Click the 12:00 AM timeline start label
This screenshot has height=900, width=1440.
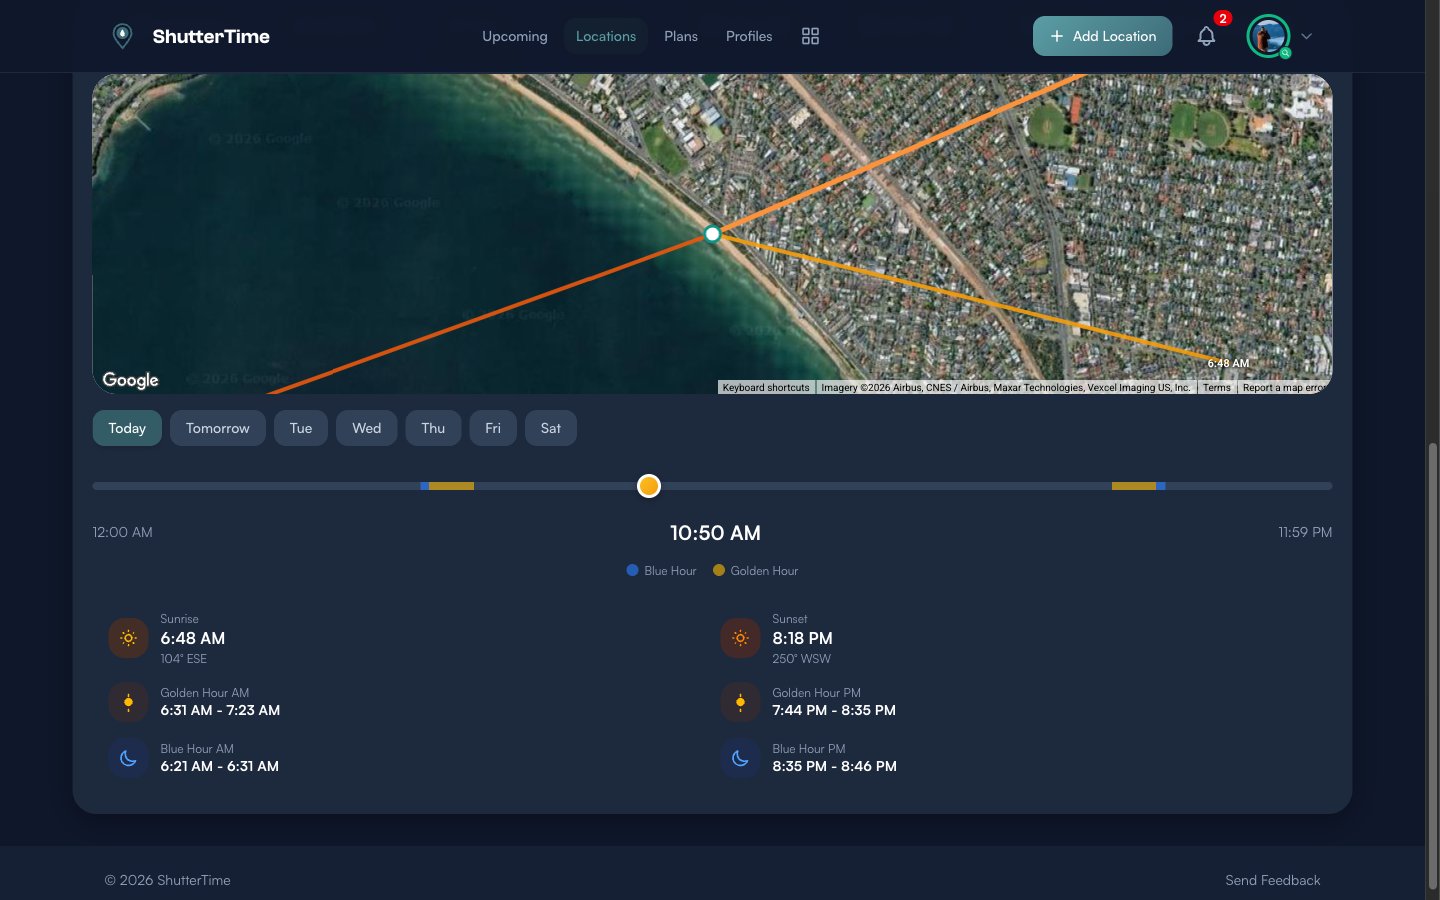pyautogui.click(x=122, y=532)
